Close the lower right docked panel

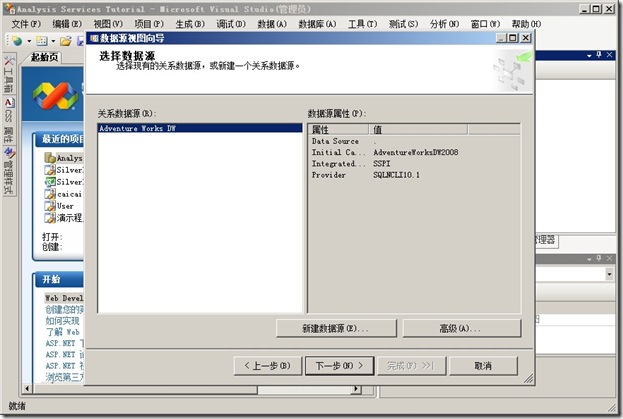pyautogui.click(x=609, y=259)
